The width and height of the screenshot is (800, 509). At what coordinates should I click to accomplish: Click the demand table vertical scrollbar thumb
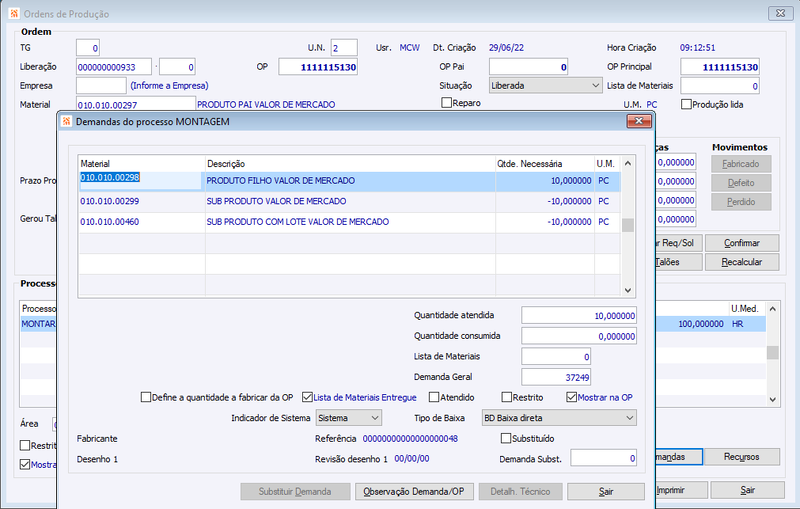point(628,225)
